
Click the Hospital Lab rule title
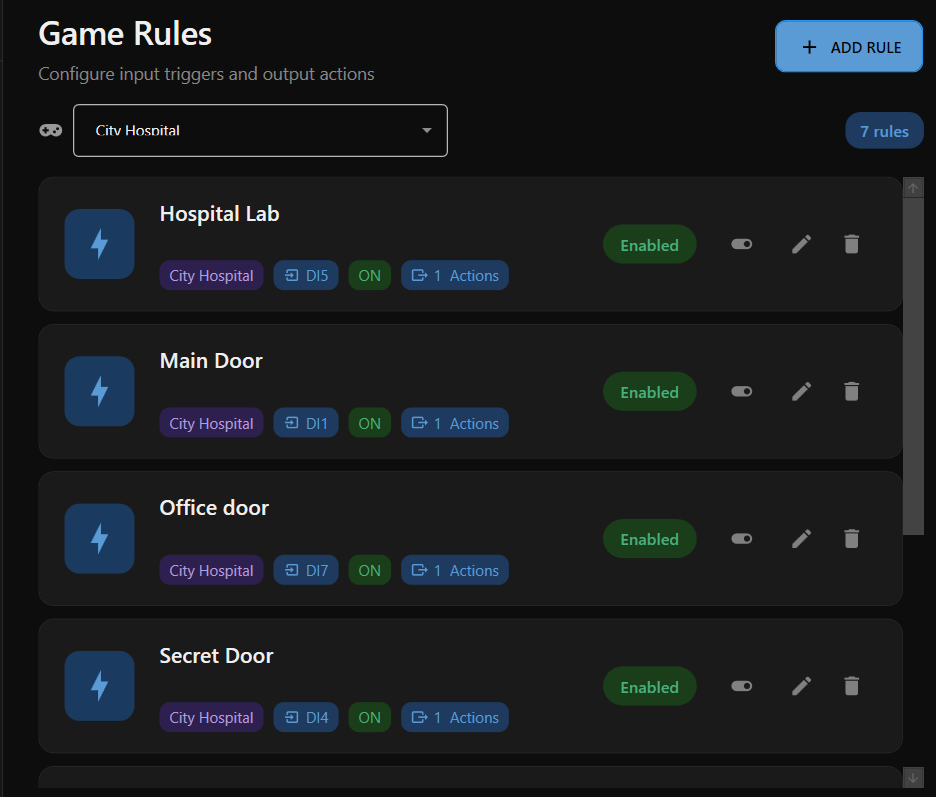(219, 214)
